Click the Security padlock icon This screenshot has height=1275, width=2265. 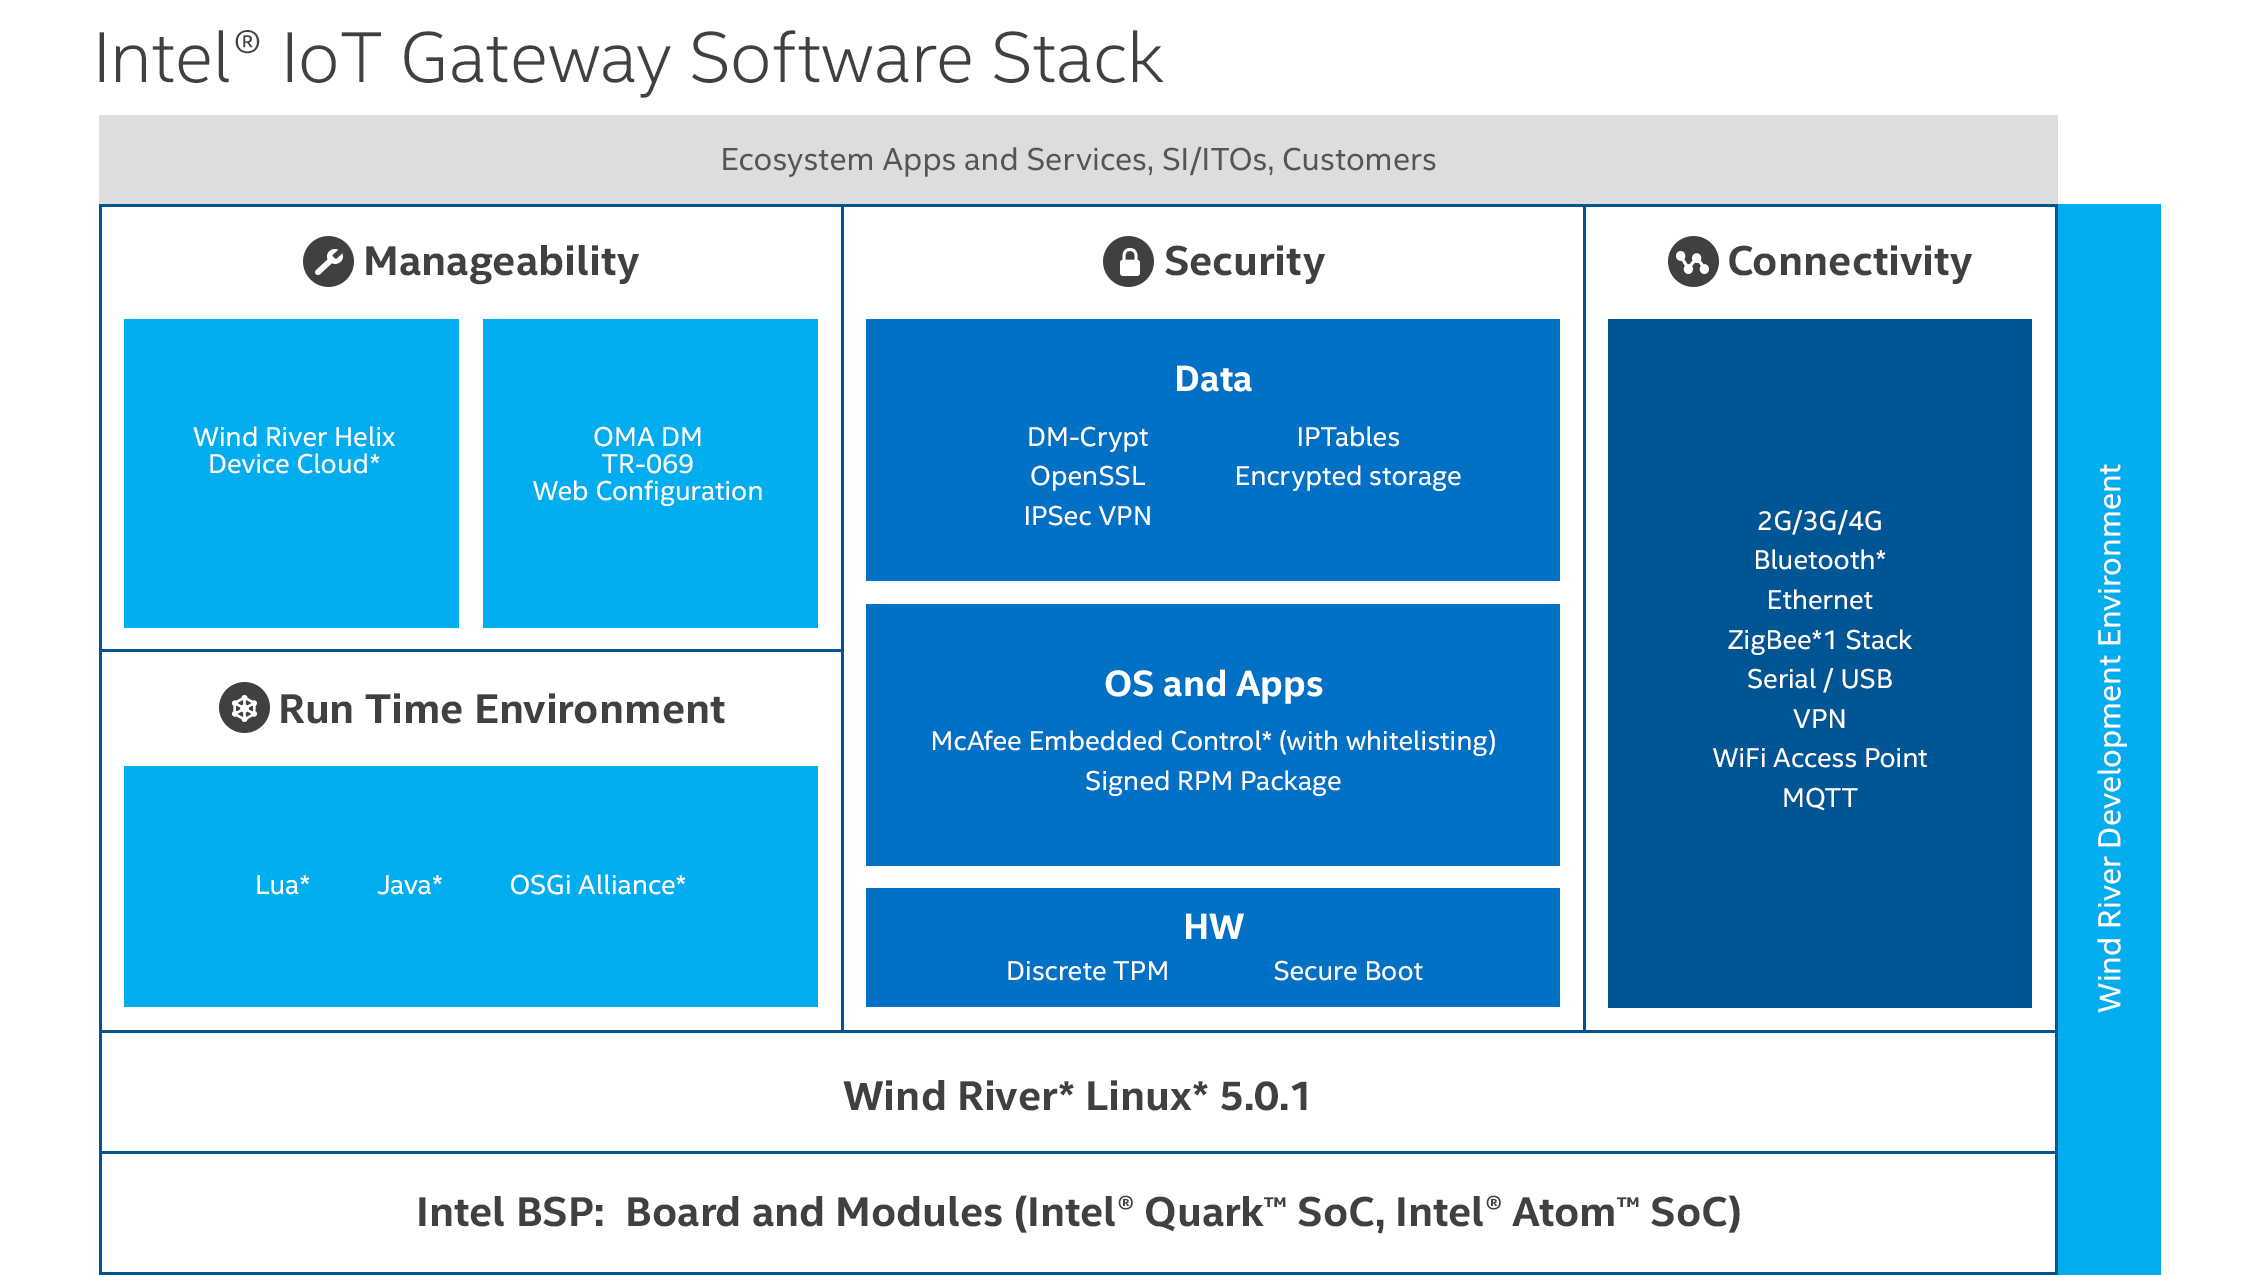coord(1128,262)
